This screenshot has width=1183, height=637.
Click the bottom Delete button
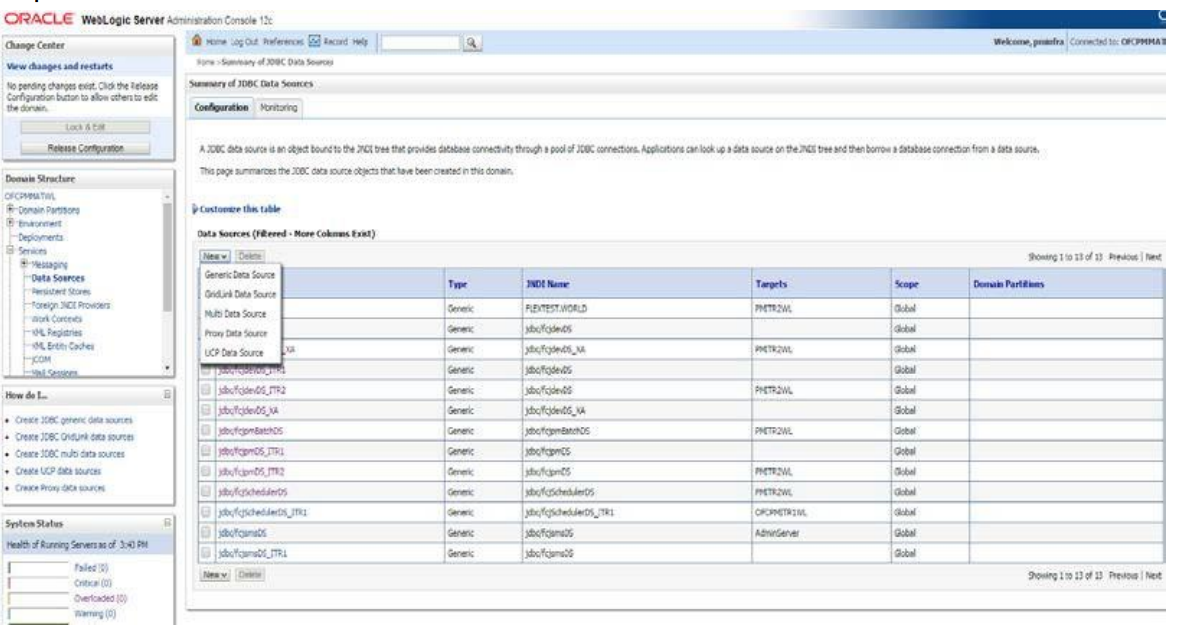[250, 575]
